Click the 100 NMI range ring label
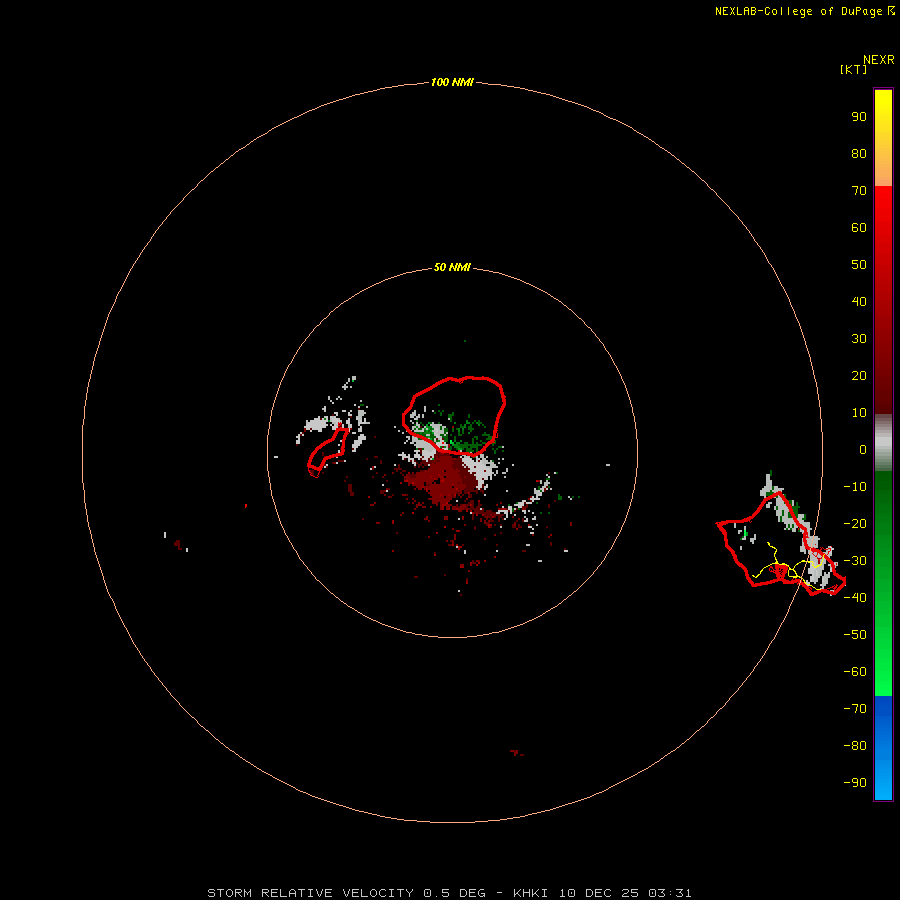The image size is (900, 900). click(452, 82)
